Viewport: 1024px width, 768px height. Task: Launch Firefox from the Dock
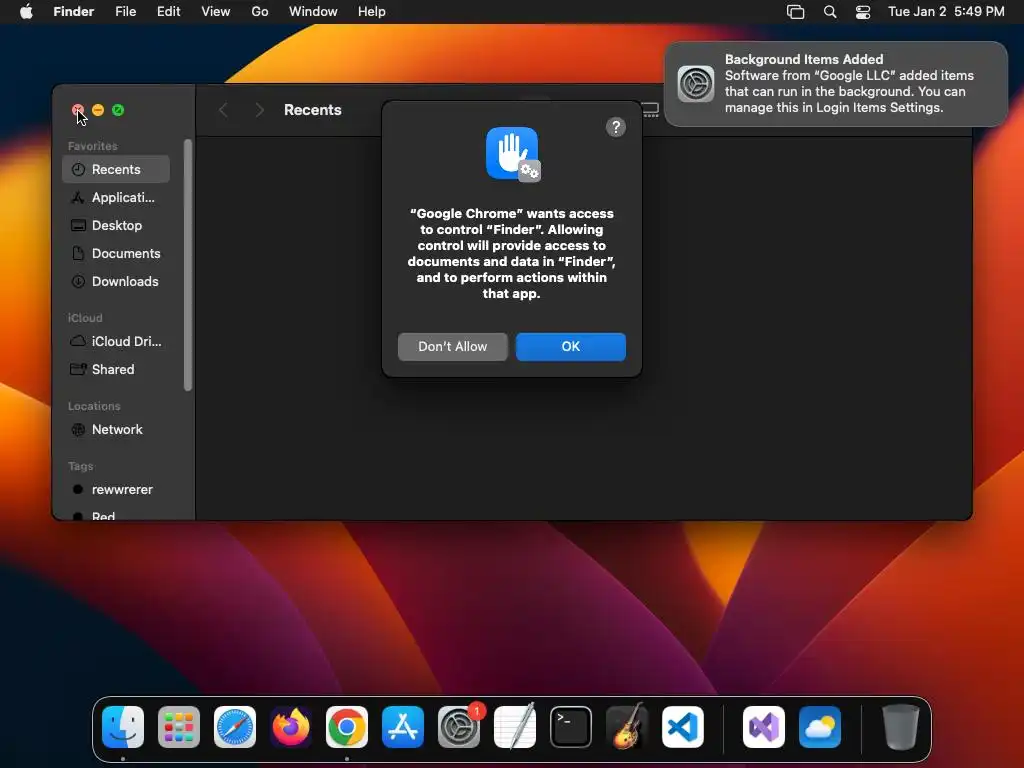pyautogui.click(x=291, y=727)
